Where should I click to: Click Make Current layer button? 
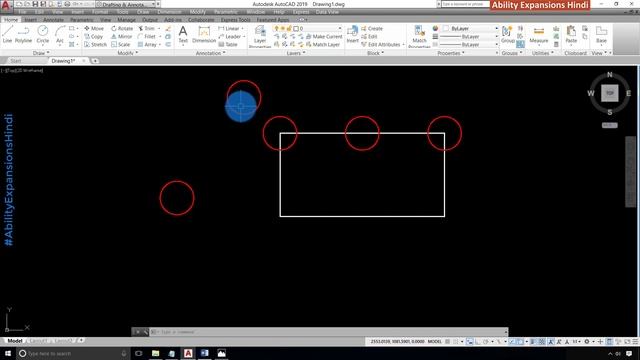[324, 36]
